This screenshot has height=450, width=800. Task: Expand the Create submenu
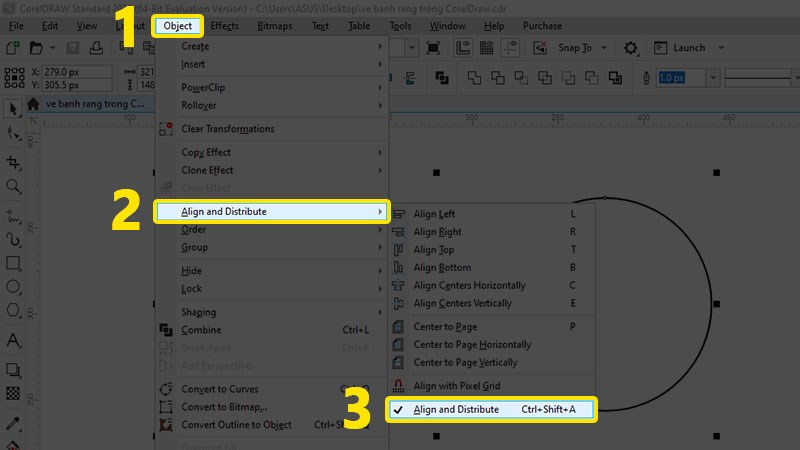tap(272, 46)
